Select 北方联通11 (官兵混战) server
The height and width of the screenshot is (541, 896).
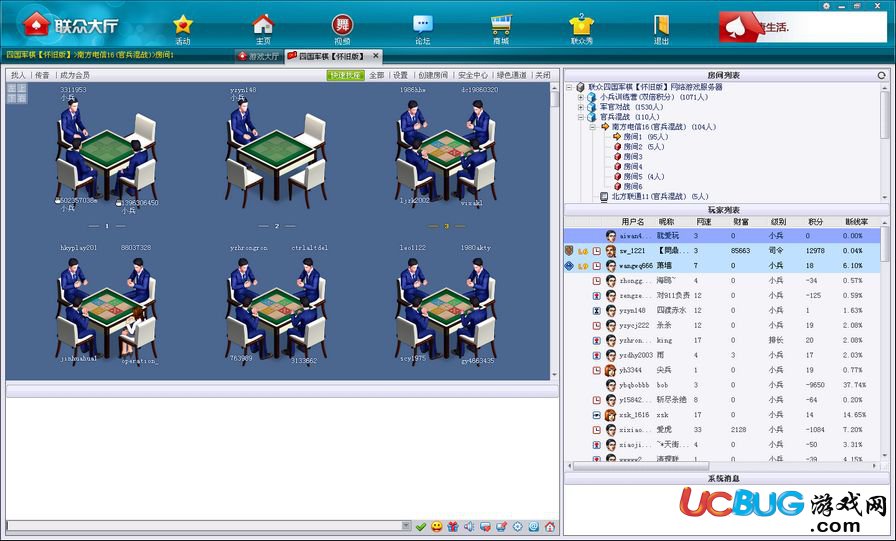[660, 197]
